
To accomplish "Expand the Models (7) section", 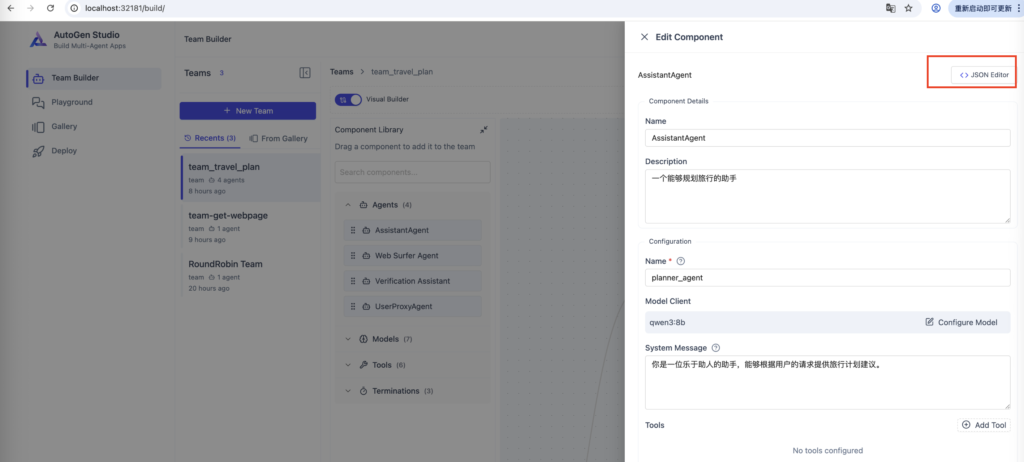I will (348, 339).
